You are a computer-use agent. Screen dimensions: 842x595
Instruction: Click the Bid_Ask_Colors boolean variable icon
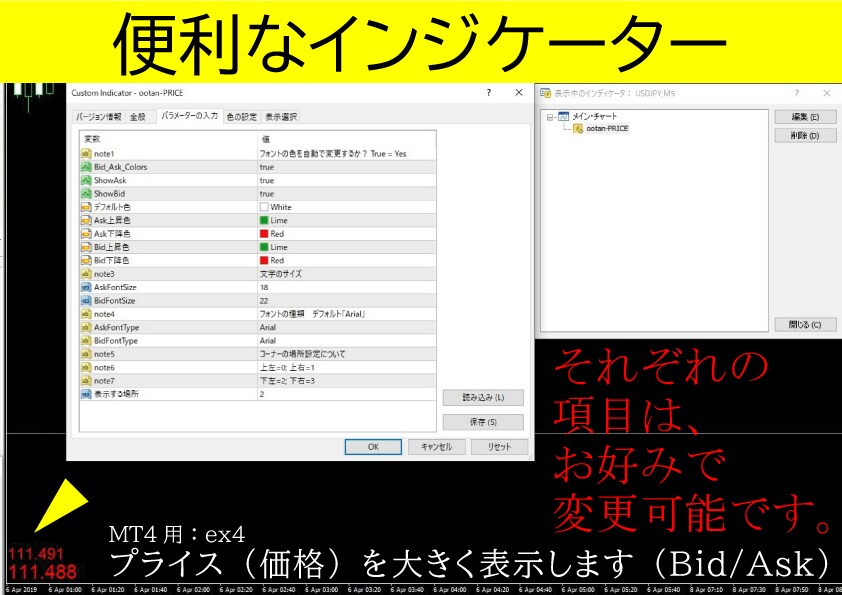[86, 167]
